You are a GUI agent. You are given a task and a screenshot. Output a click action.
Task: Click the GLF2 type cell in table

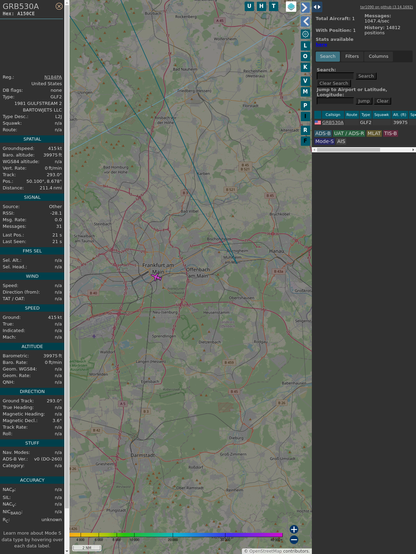[365, 123]
